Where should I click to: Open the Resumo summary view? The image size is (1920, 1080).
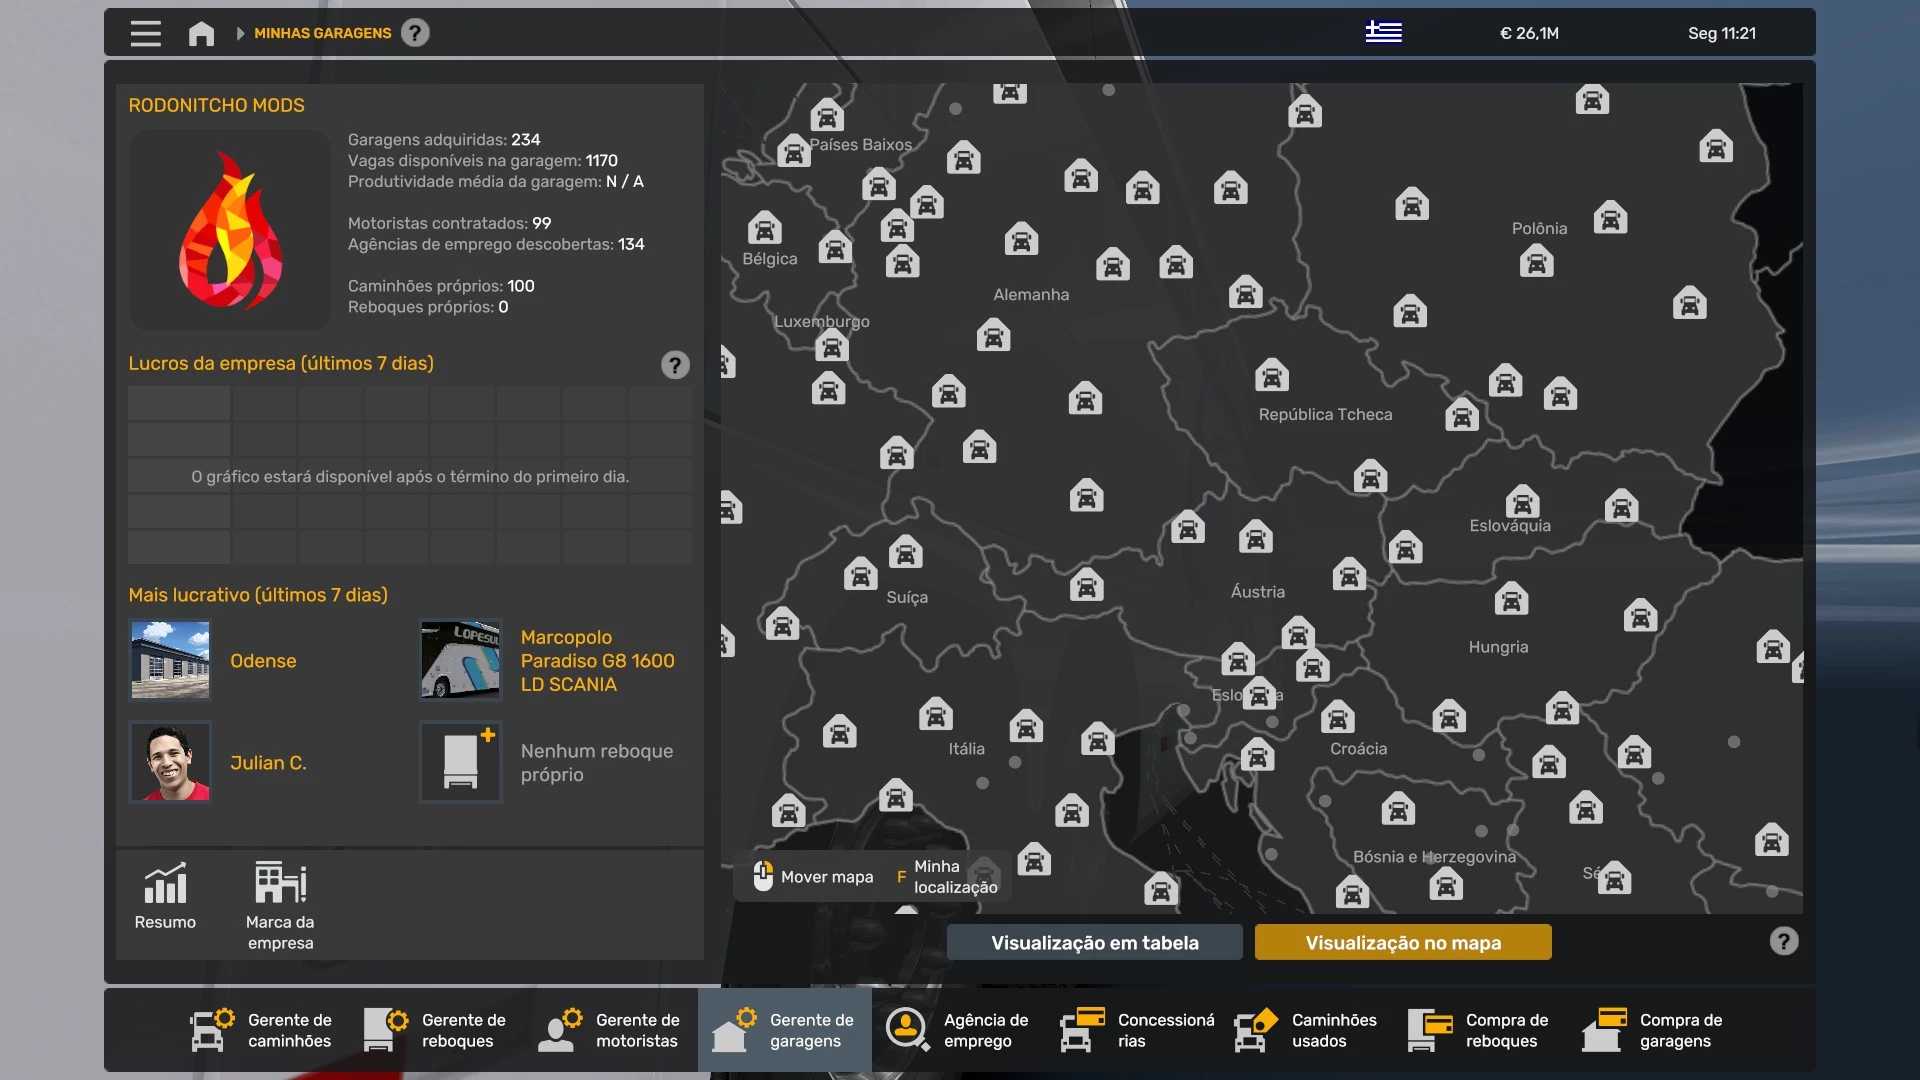point(165,896)
